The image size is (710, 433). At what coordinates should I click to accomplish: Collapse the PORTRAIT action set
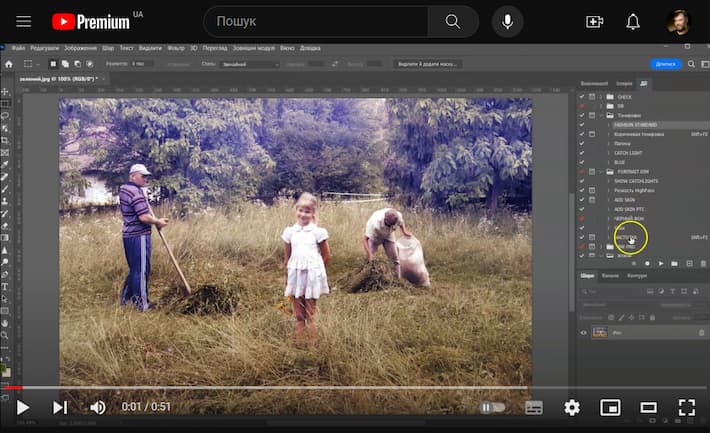601,172
